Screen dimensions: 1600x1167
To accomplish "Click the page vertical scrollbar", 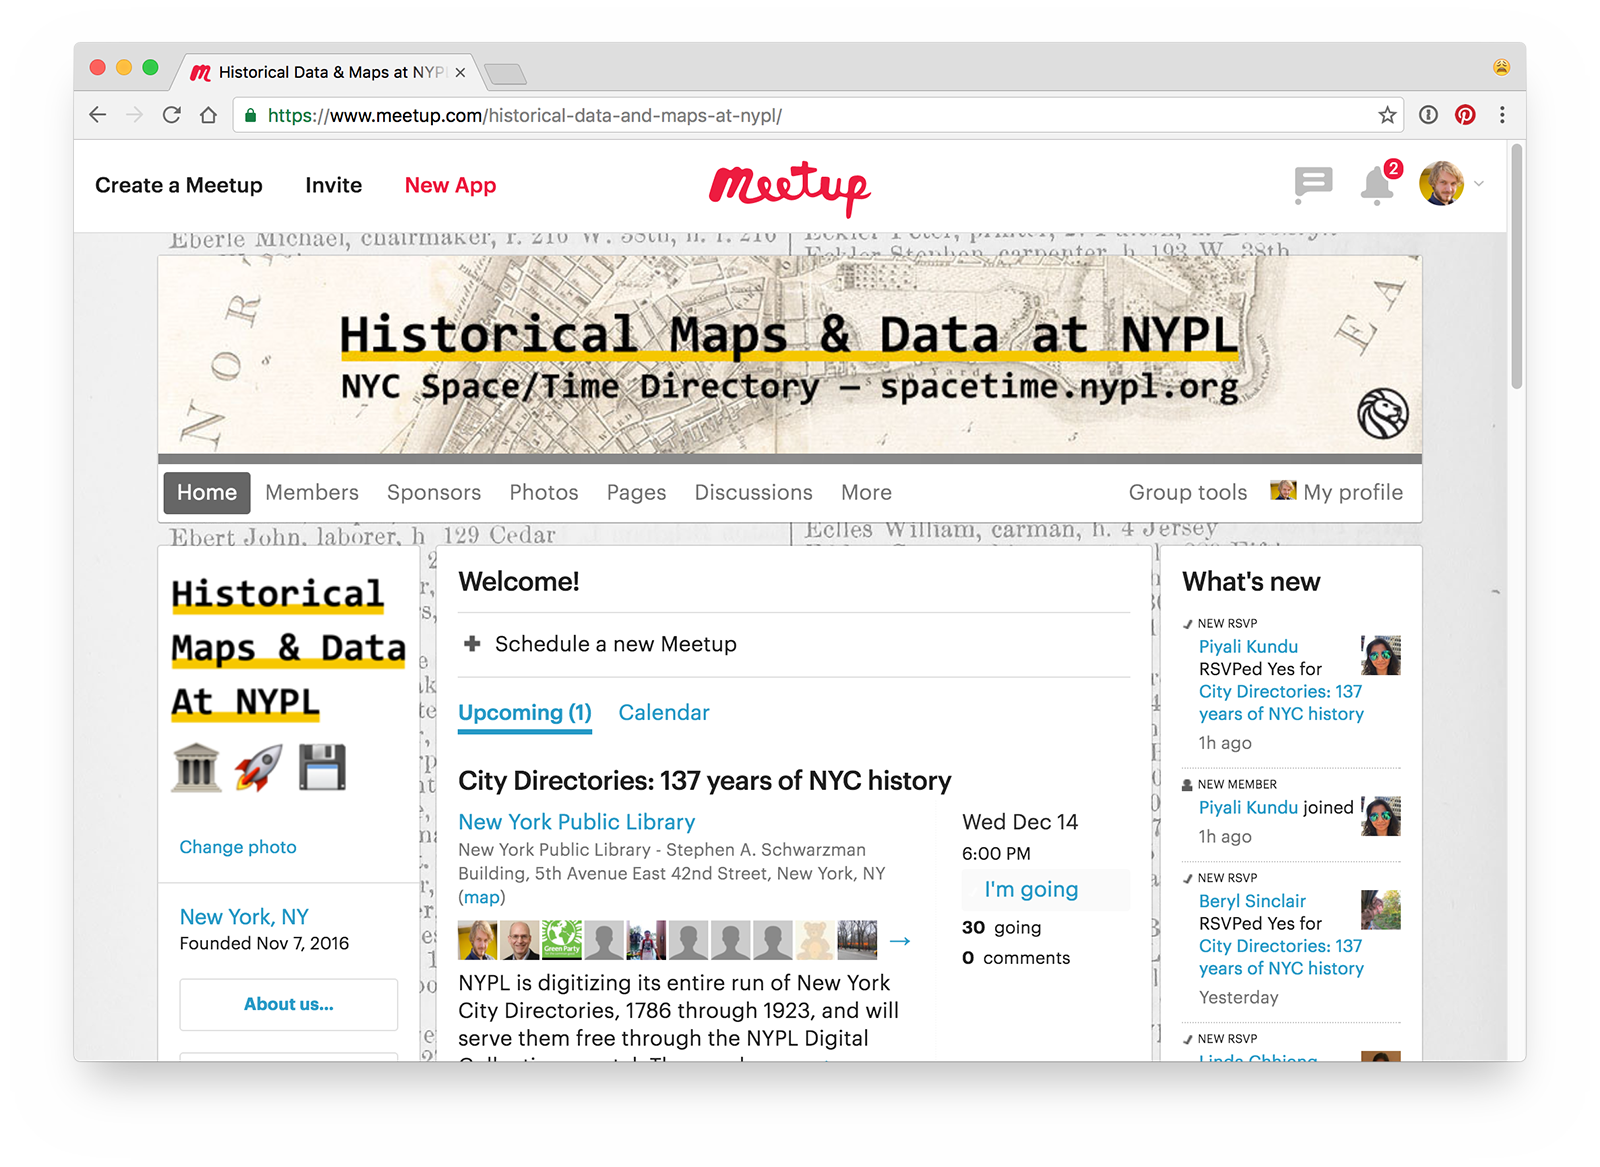I will (x=1517, y=265).
